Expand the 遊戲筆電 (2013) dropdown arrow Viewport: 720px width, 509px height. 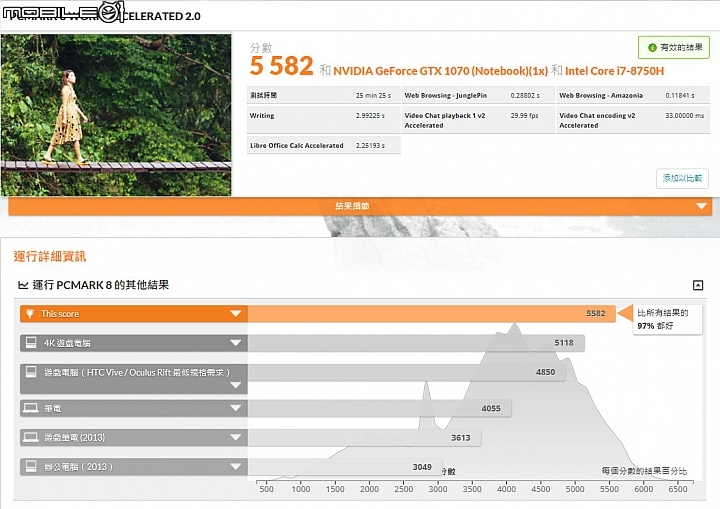[236, 437]
